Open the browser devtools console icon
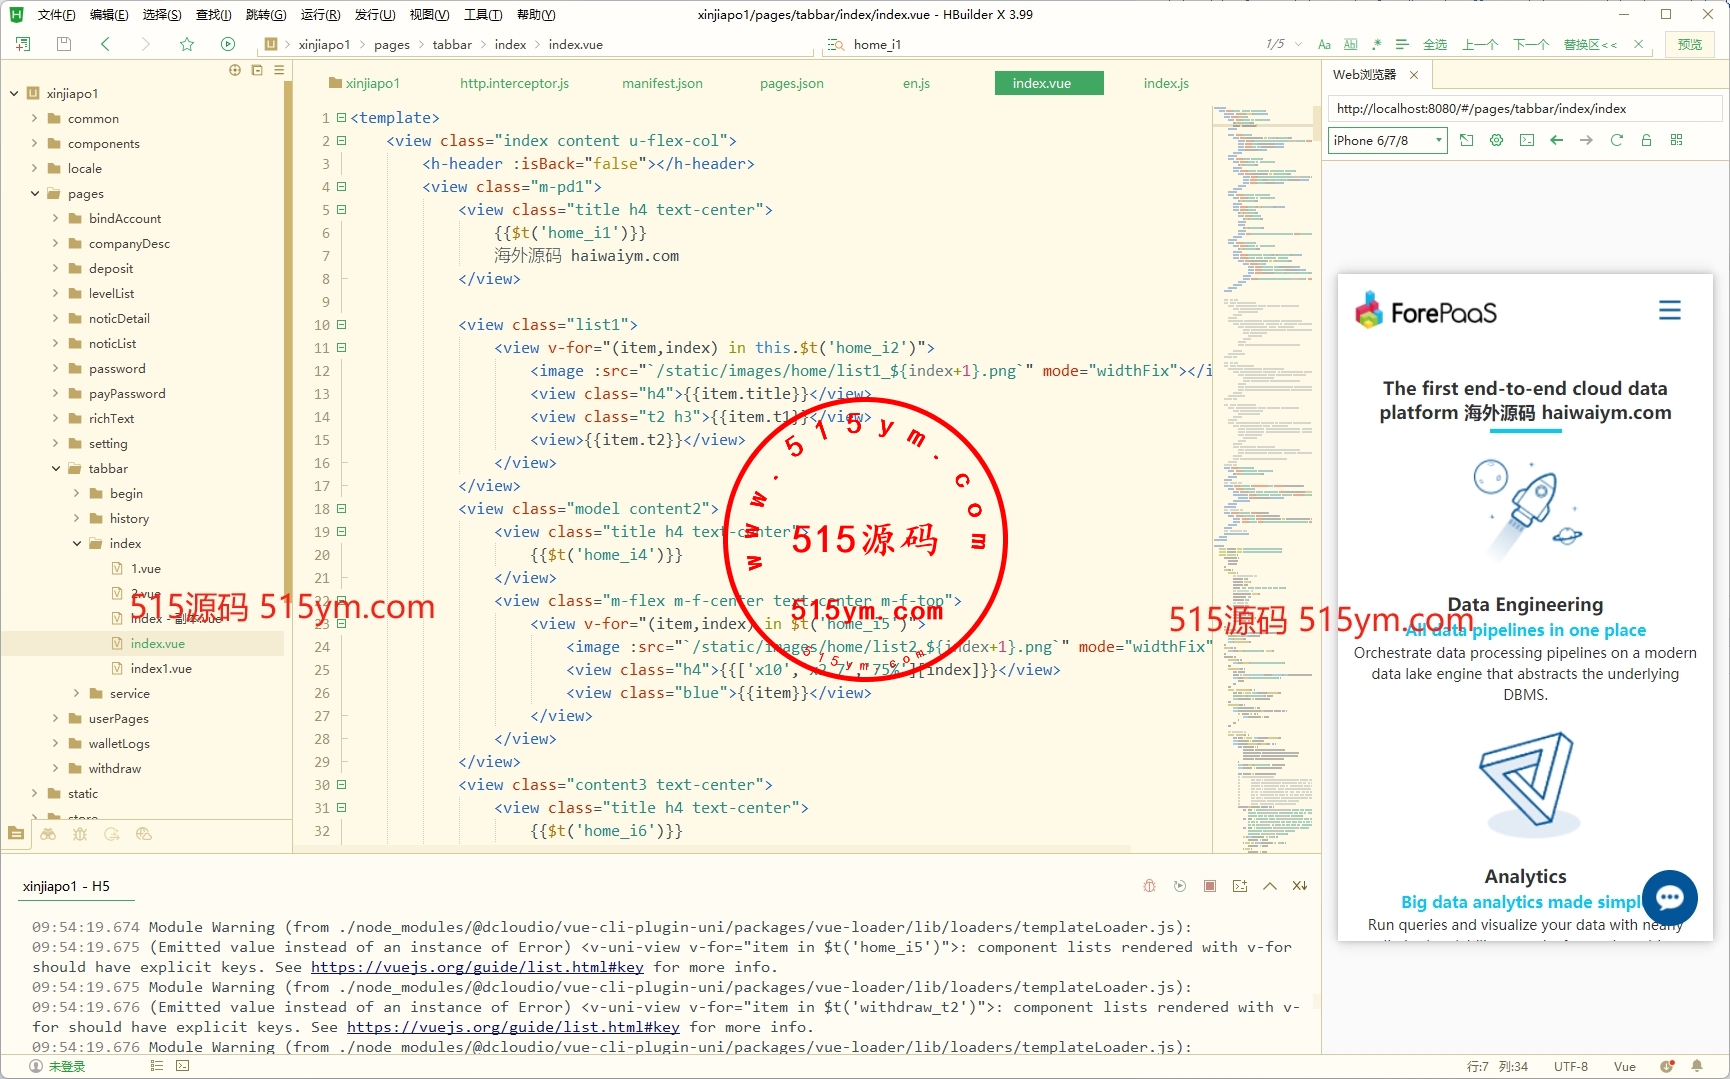Image resolution: width=1730 pixels, height=1079 pixels. click(x=1526, y=140)
